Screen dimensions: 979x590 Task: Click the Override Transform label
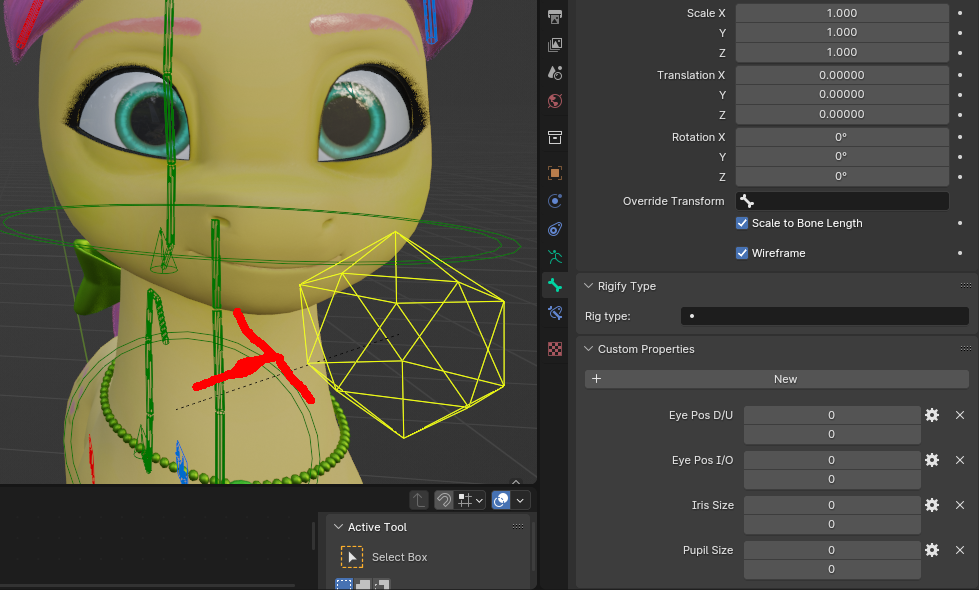click(x=673, y=201)
